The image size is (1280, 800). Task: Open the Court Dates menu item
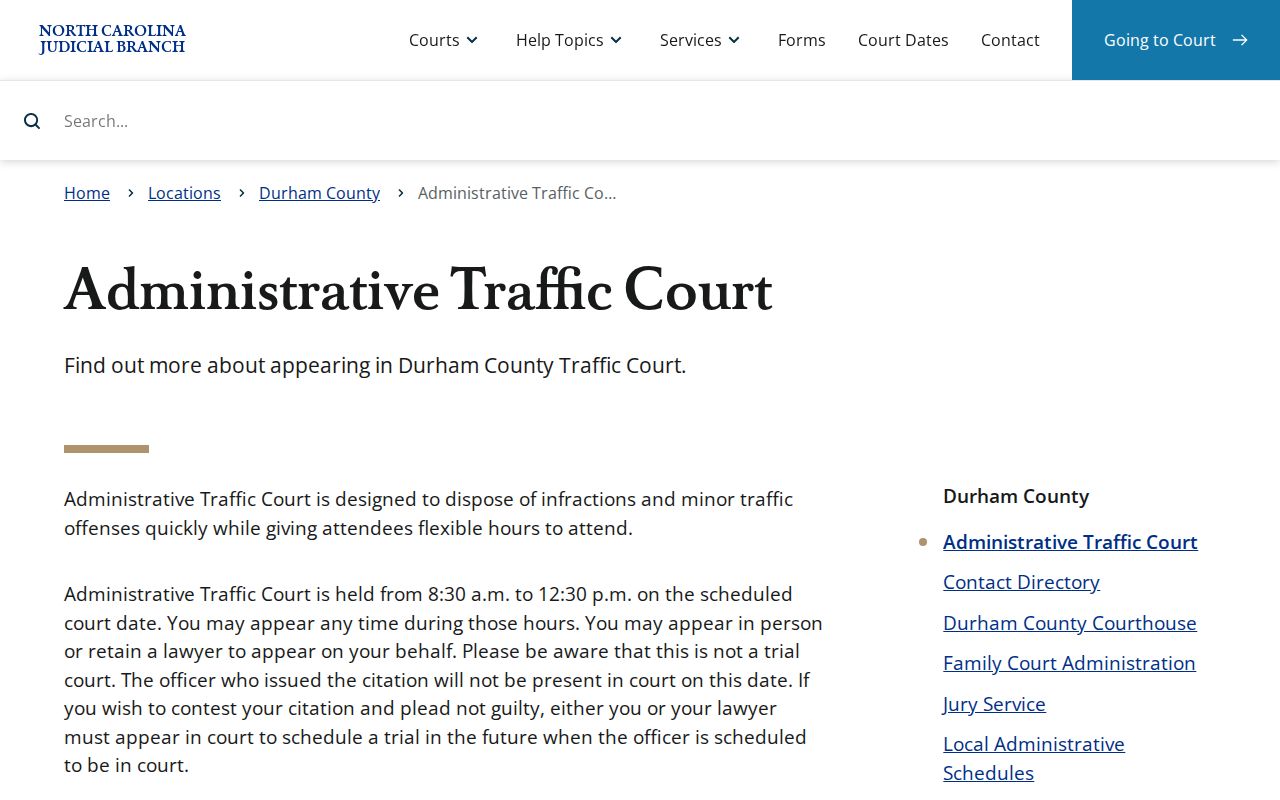[903, 40]
